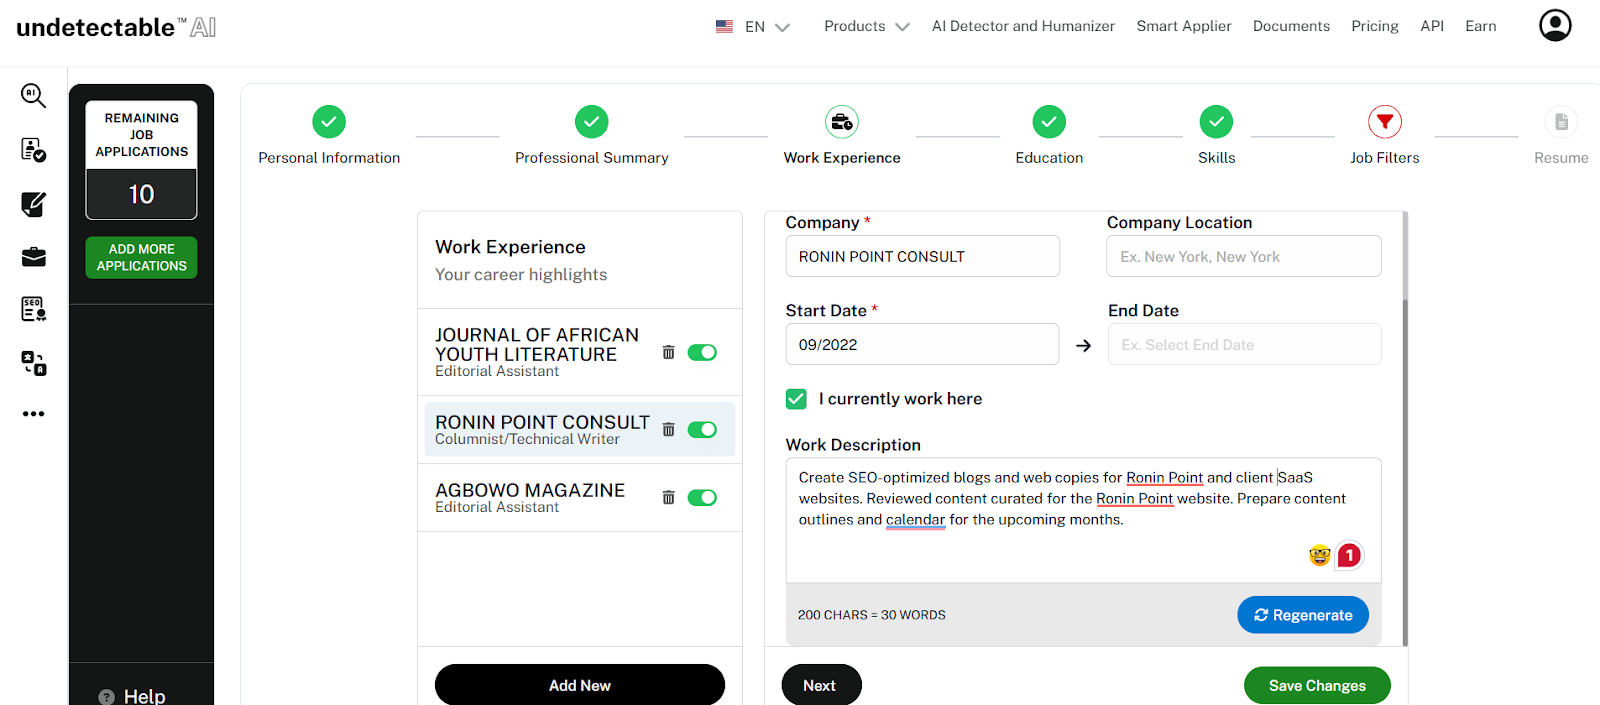
Task: Click the 200 CHARS = 30 WORDS counter
Action: click(871, 615)
